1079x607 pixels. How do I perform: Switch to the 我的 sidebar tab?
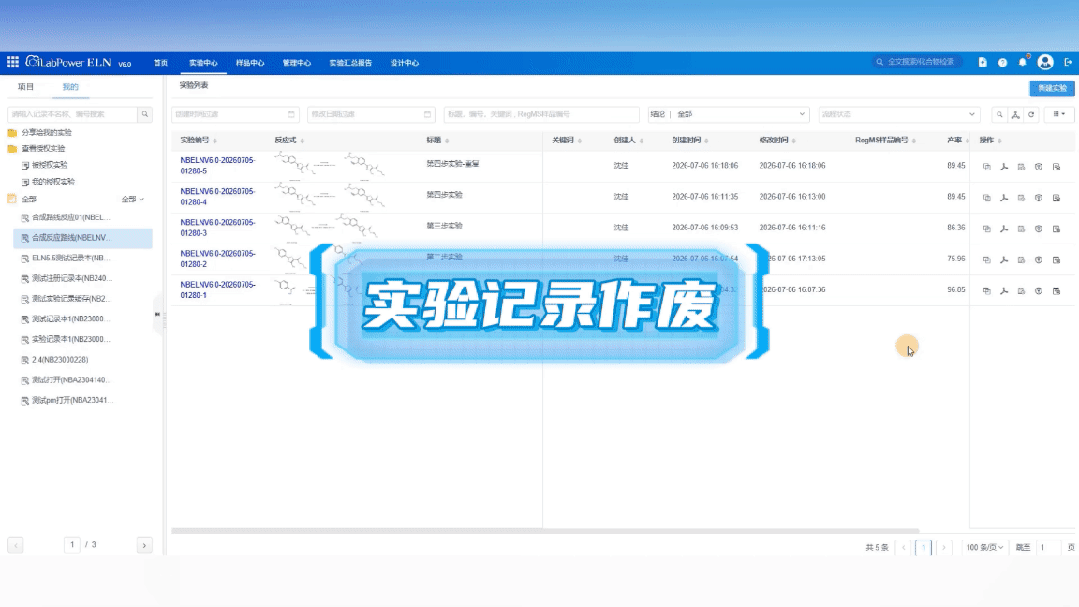[x=70, y=87]
